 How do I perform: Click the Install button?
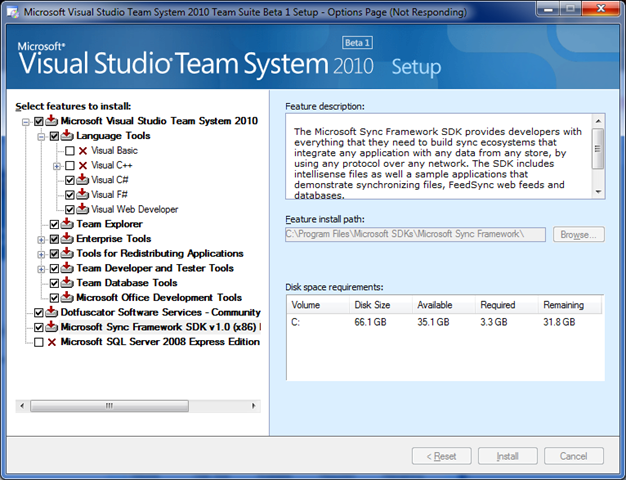(x=508, y=456)
